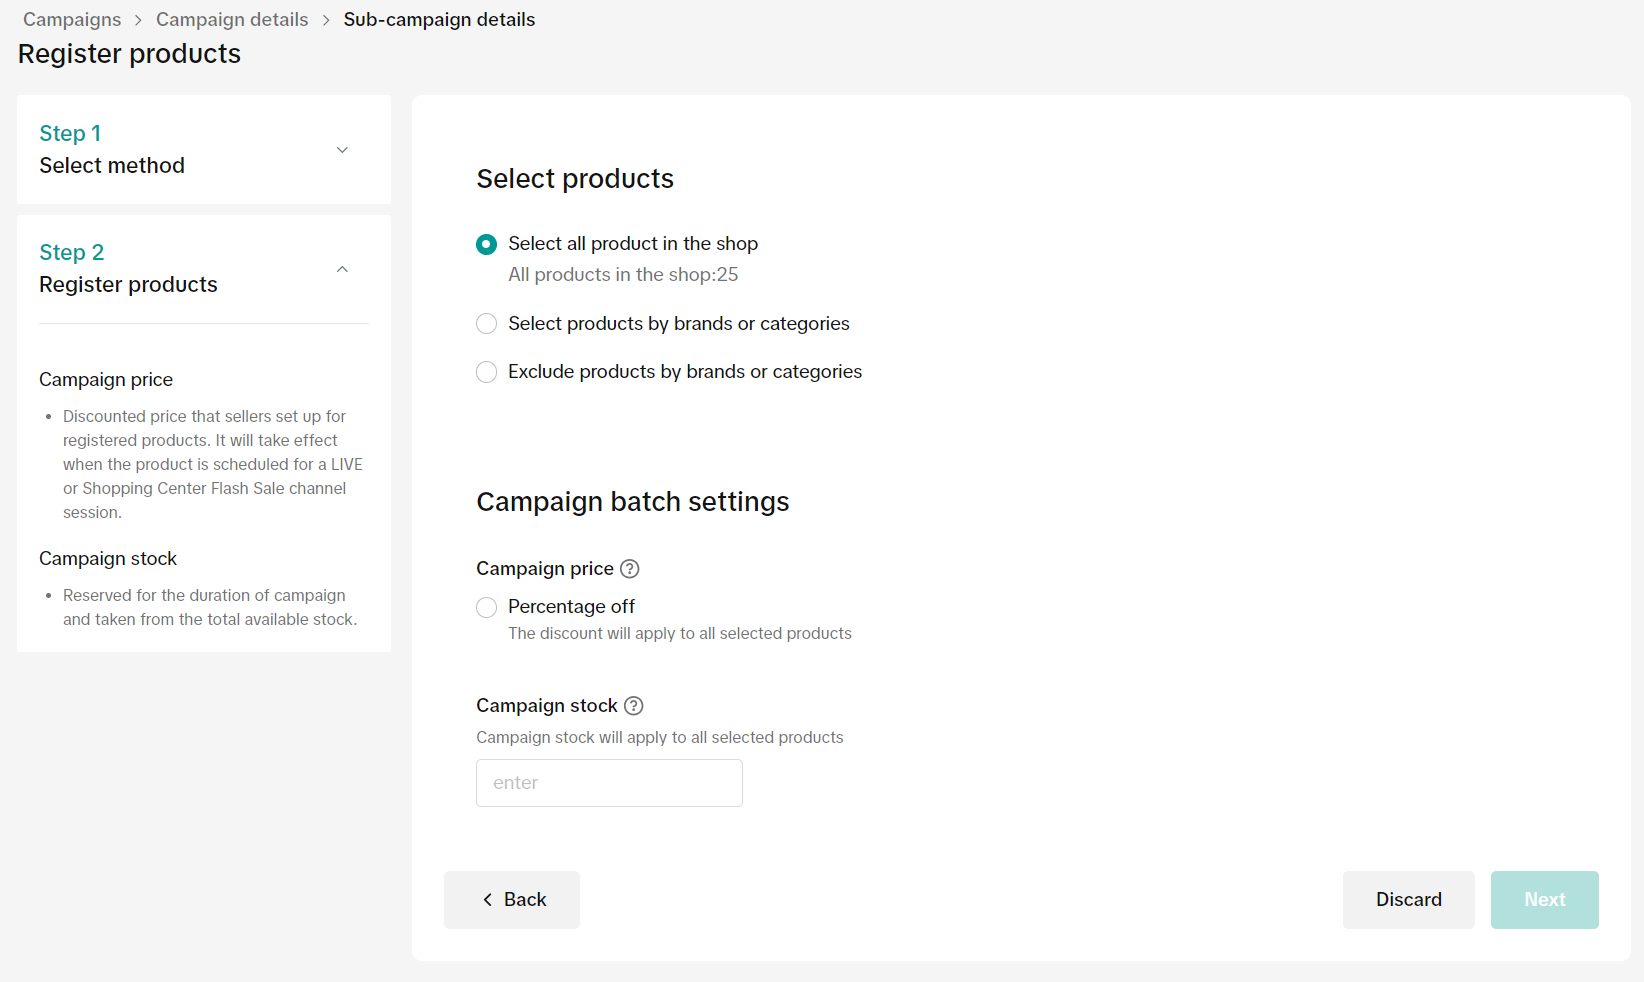This screenshot has width=1644, height=982.
Task: Choose Select products by brands or categories
Action: pos(486,324)
